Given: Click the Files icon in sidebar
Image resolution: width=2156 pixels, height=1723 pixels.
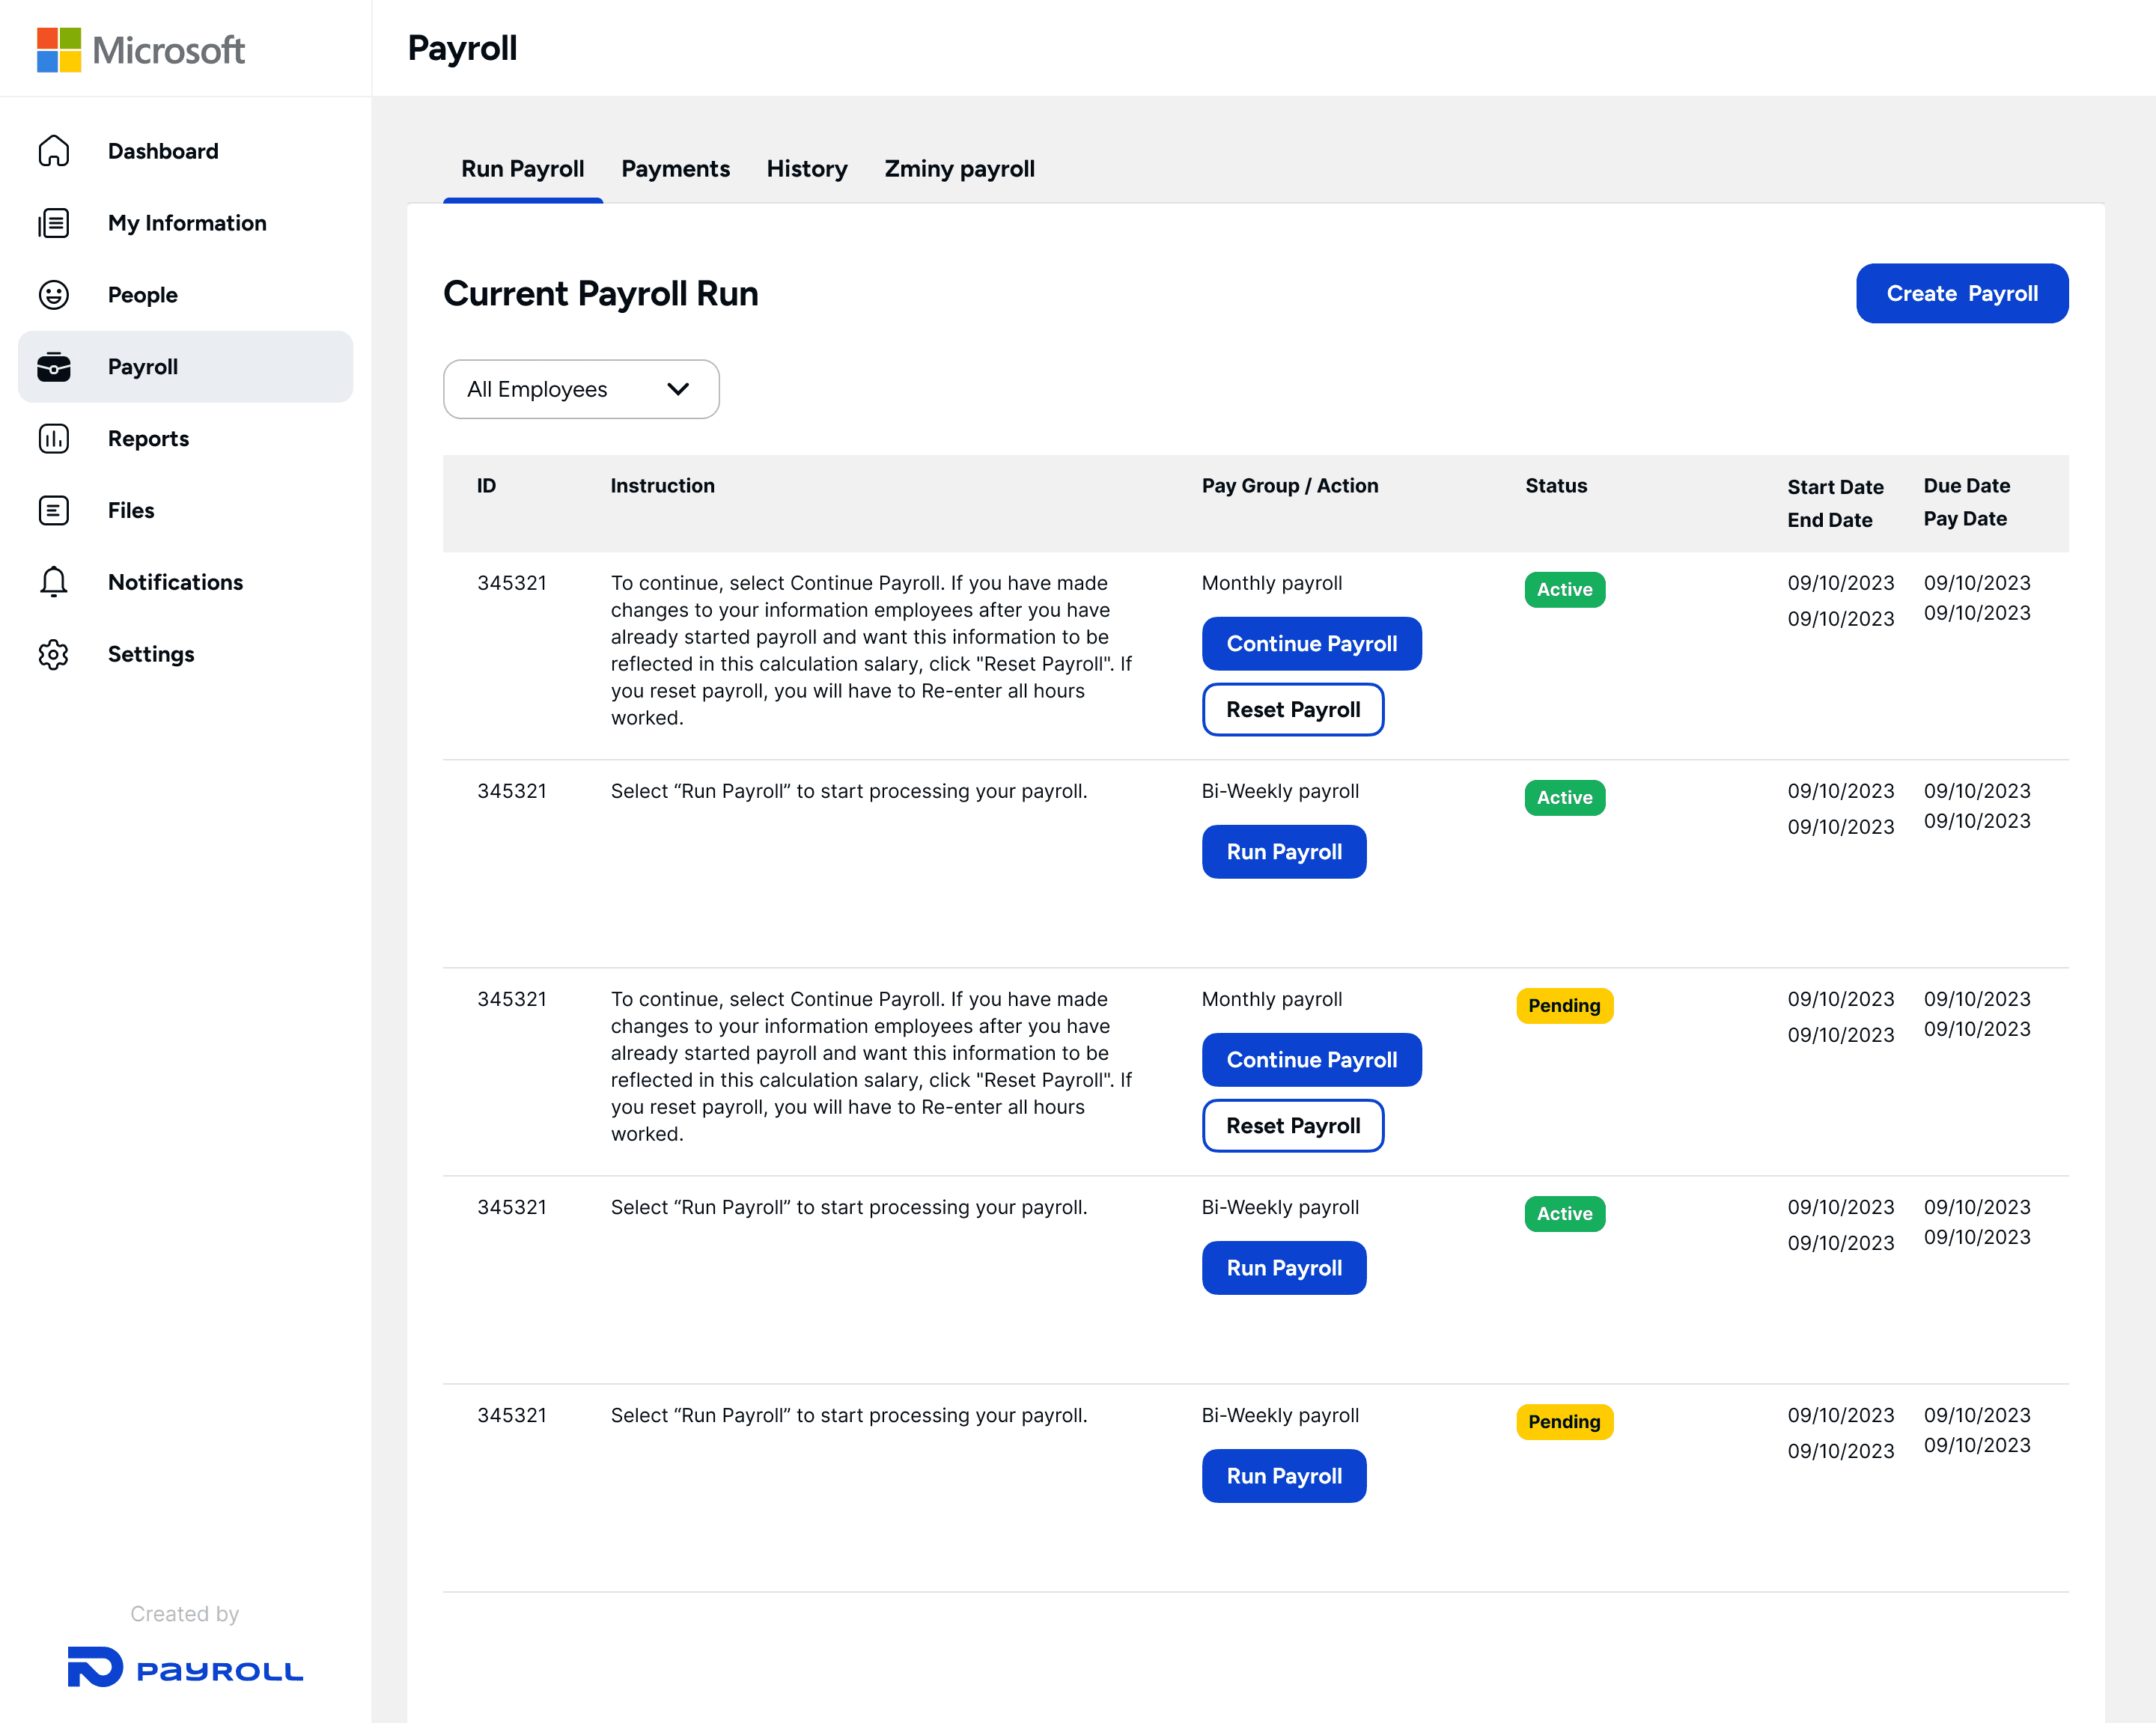Looking at the screenshot, I should coord(54,511).
